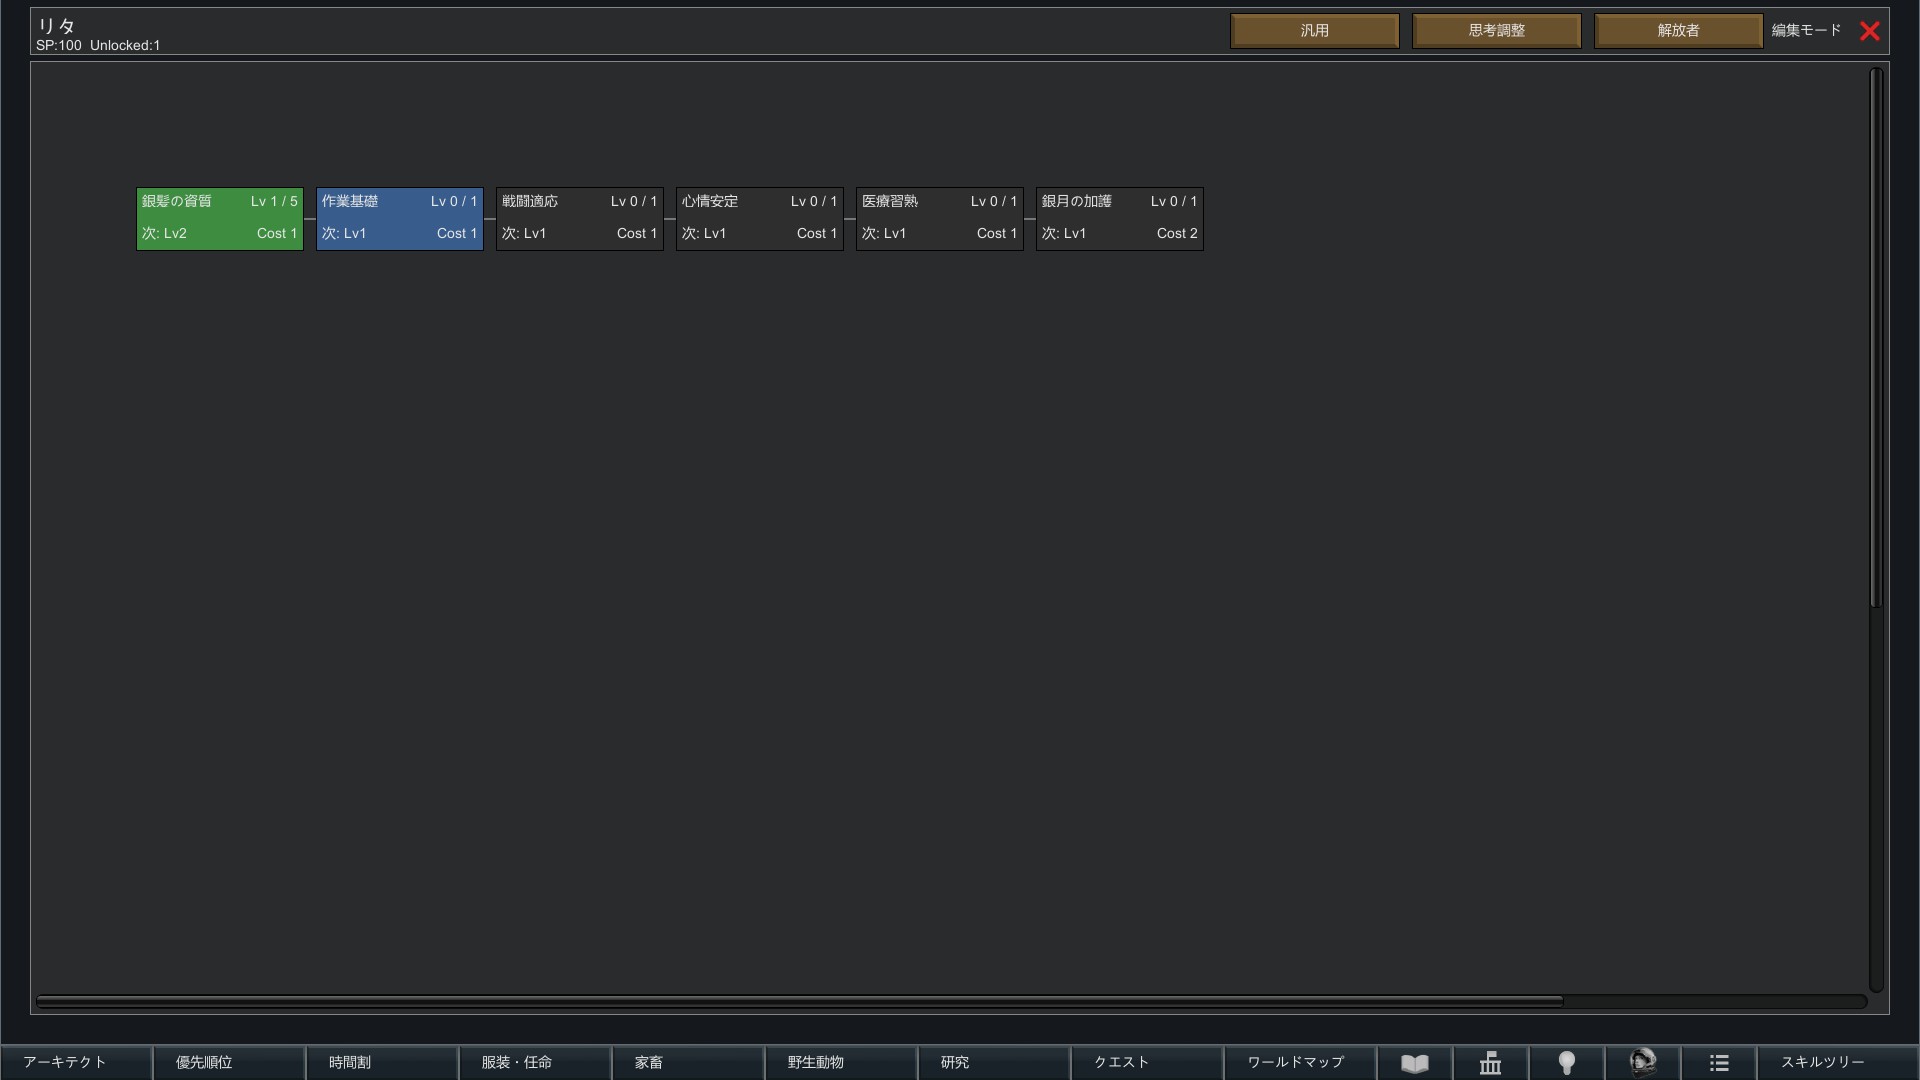Click the 戦闘適応 skill node
This screenshot has width=1920, height=1080.
(580, 218)
